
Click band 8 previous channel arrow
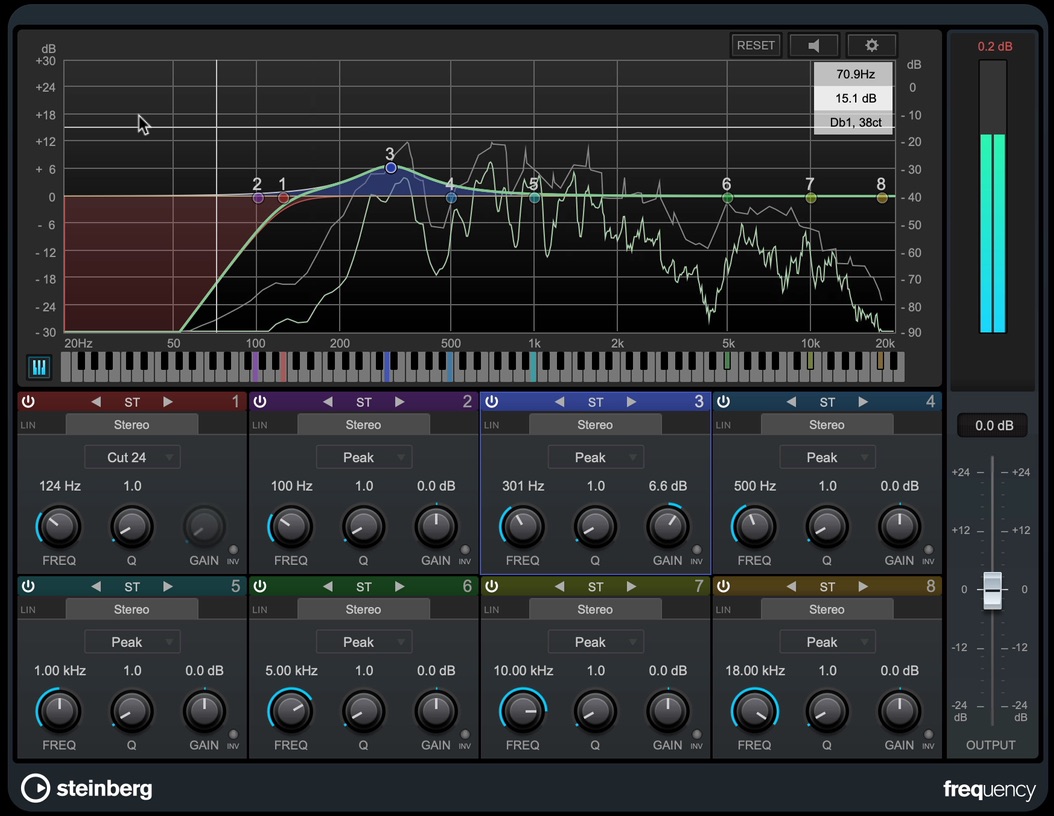point(791,587)
